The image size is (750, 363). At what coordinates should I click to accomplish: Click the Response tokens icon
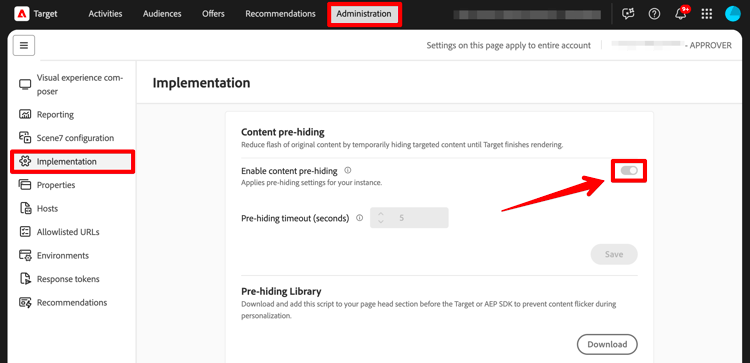pyautogui.click(x=24, y=279)
